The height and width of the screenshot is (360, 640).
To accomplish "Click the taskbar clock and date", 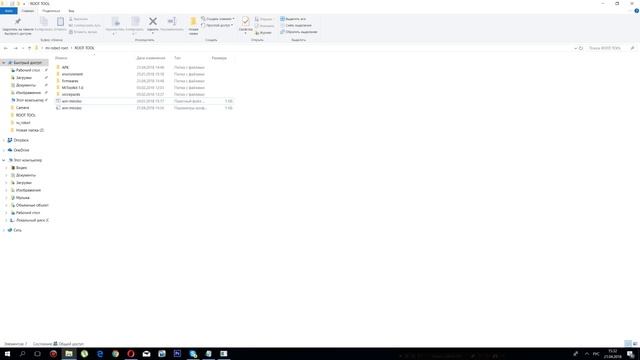I will (x=612, y=353).
